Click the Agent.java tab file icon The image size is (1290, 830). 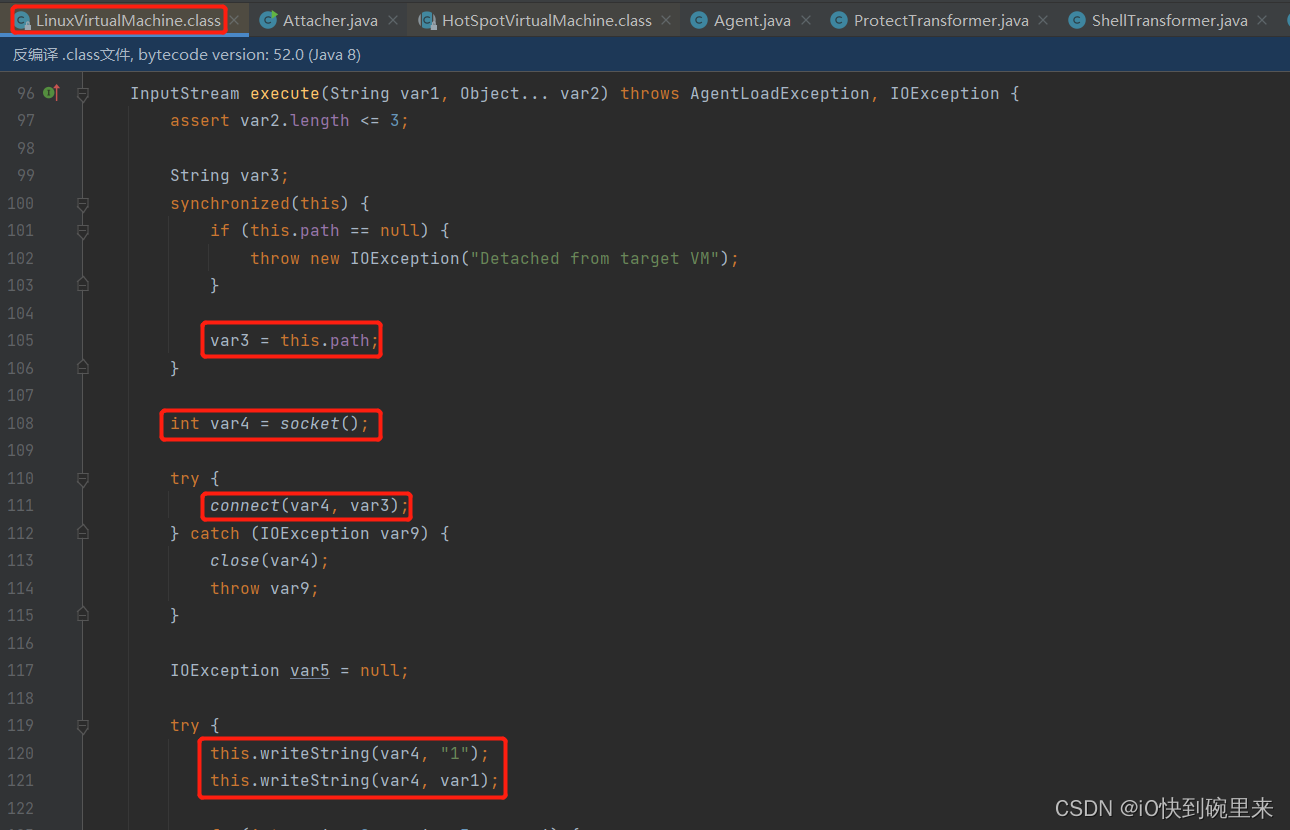click(699, 20)
